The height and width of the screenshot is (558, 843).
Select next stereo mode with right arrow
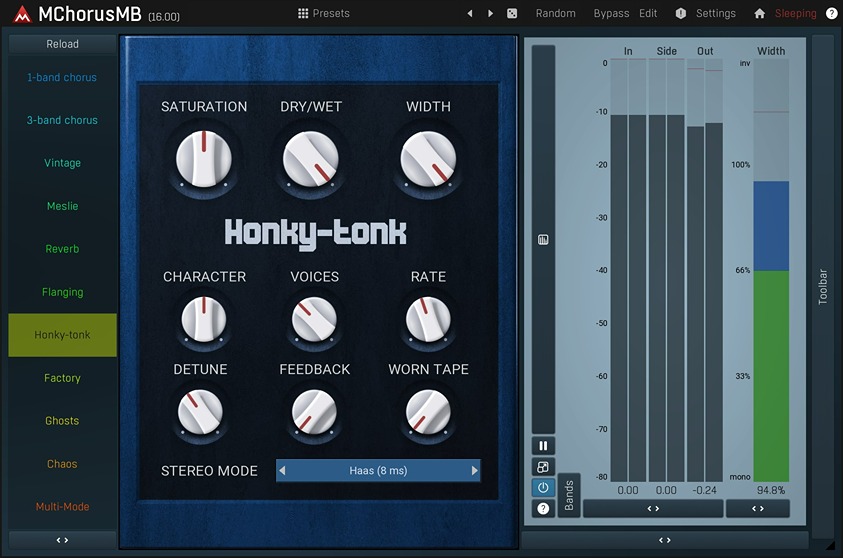coord(474,470)
